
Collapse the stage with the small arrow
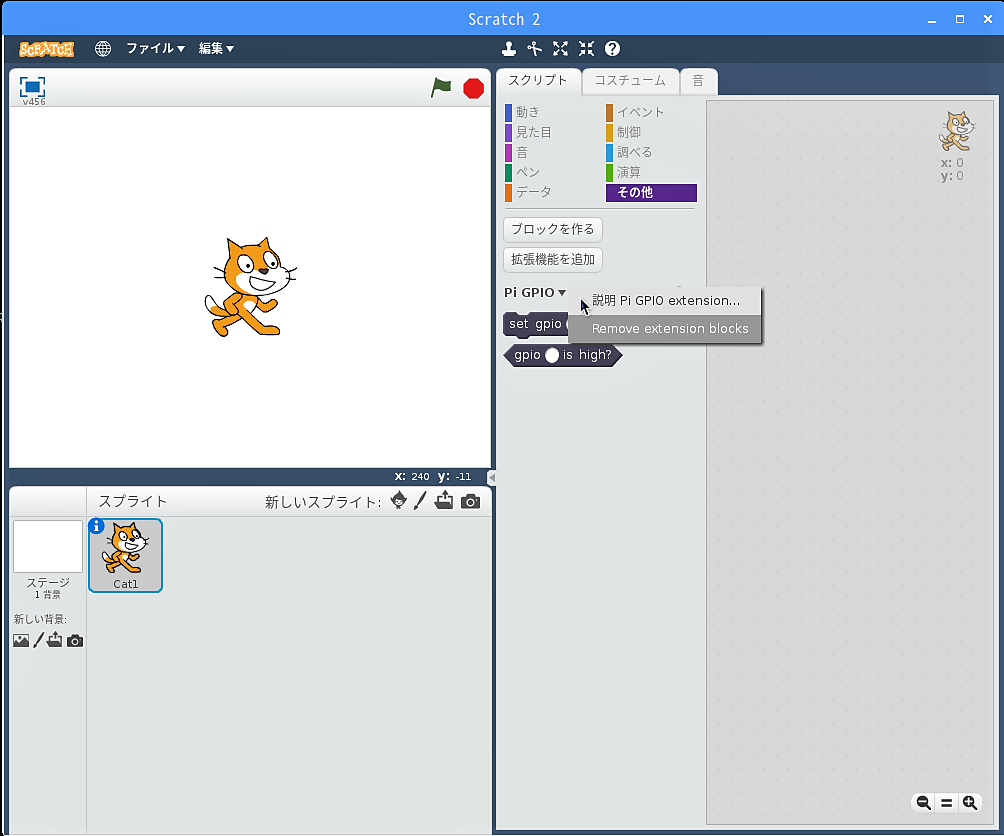coord(491,477)
